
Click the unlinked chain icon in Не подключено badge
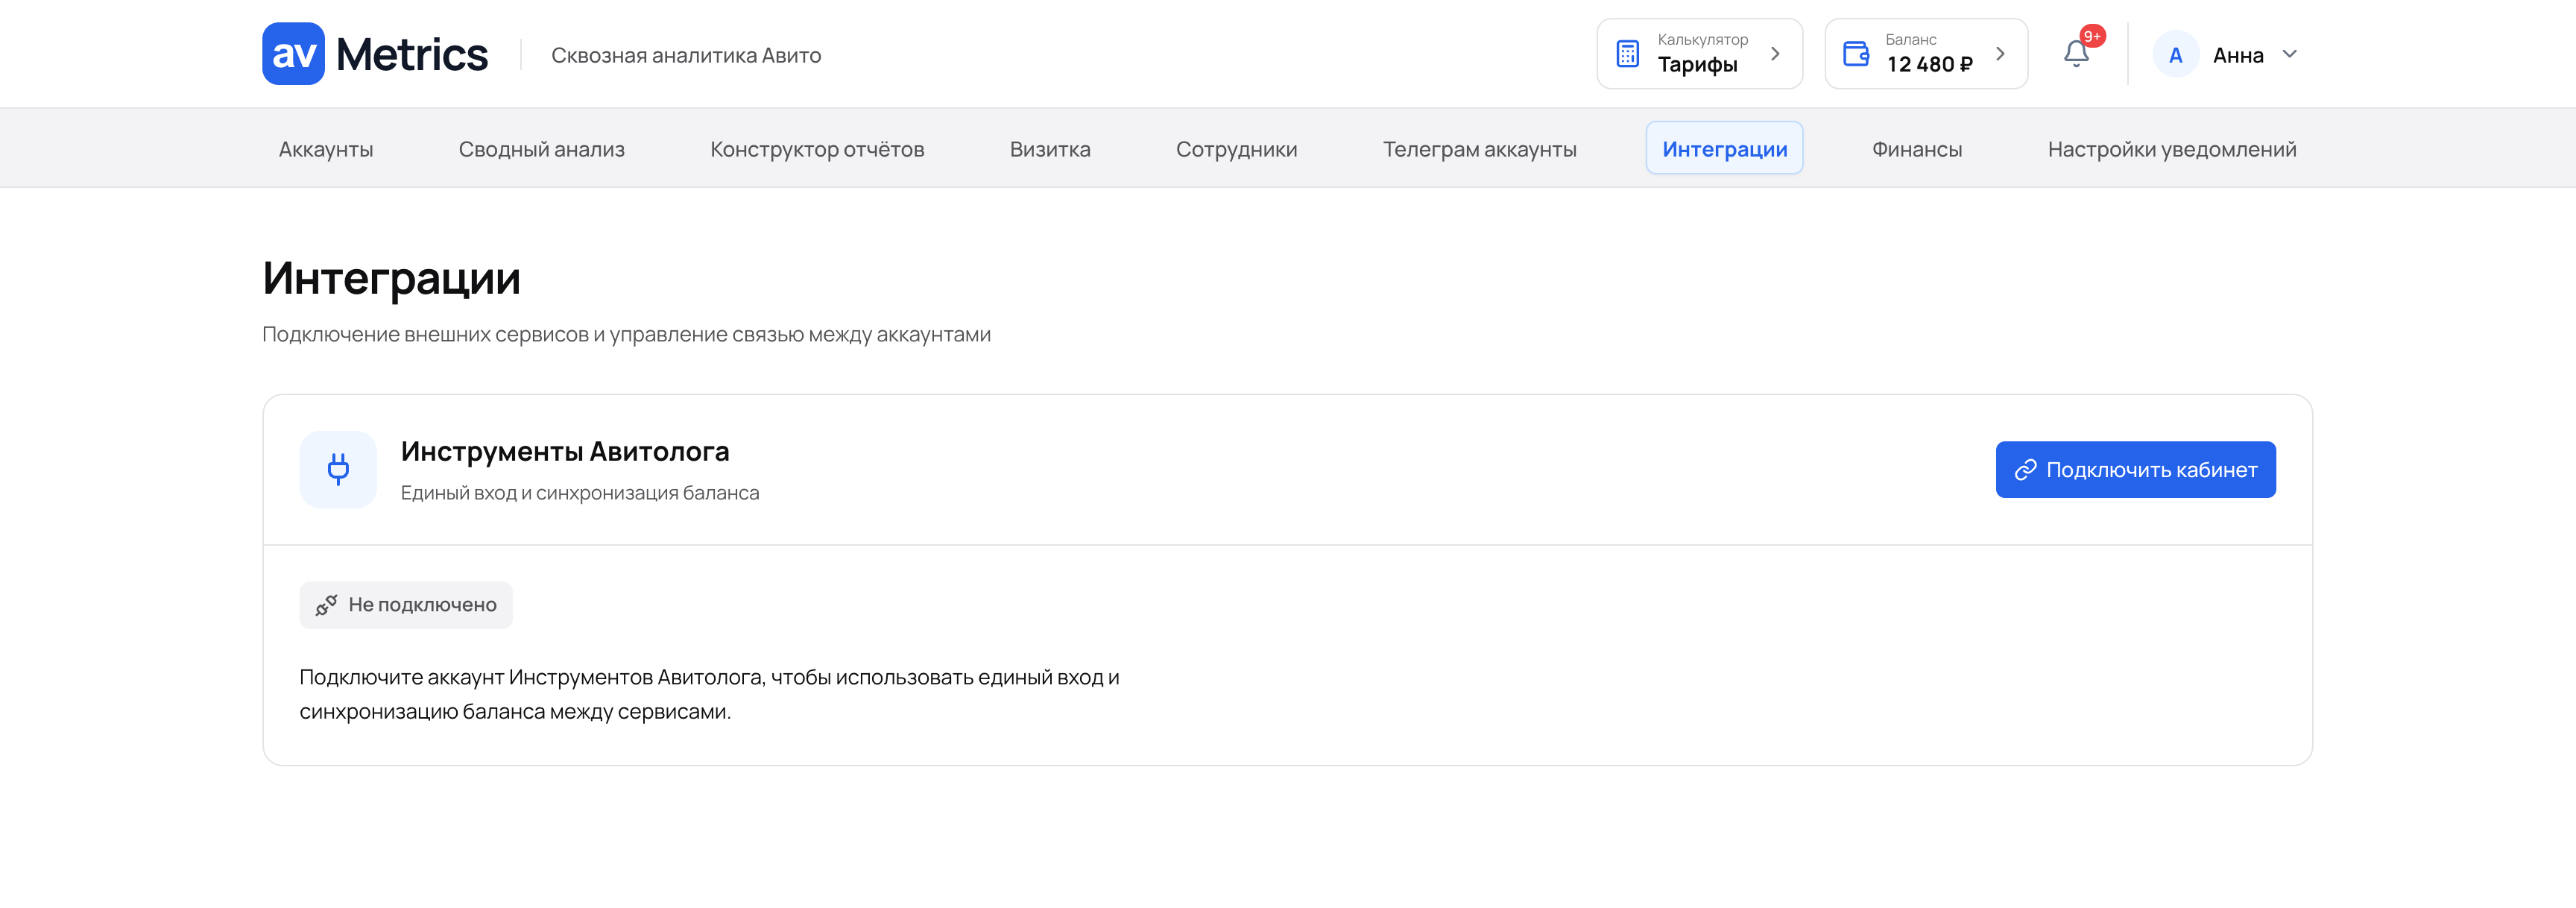[326, 605]
